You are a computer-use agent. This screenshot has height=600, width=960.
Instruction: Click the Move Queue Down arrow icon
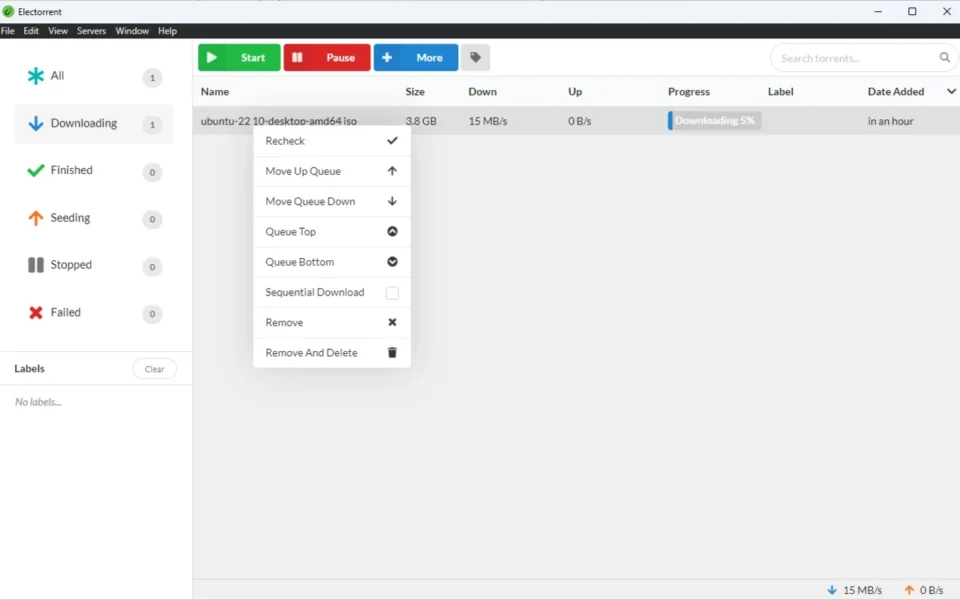[x=392, y=201]
